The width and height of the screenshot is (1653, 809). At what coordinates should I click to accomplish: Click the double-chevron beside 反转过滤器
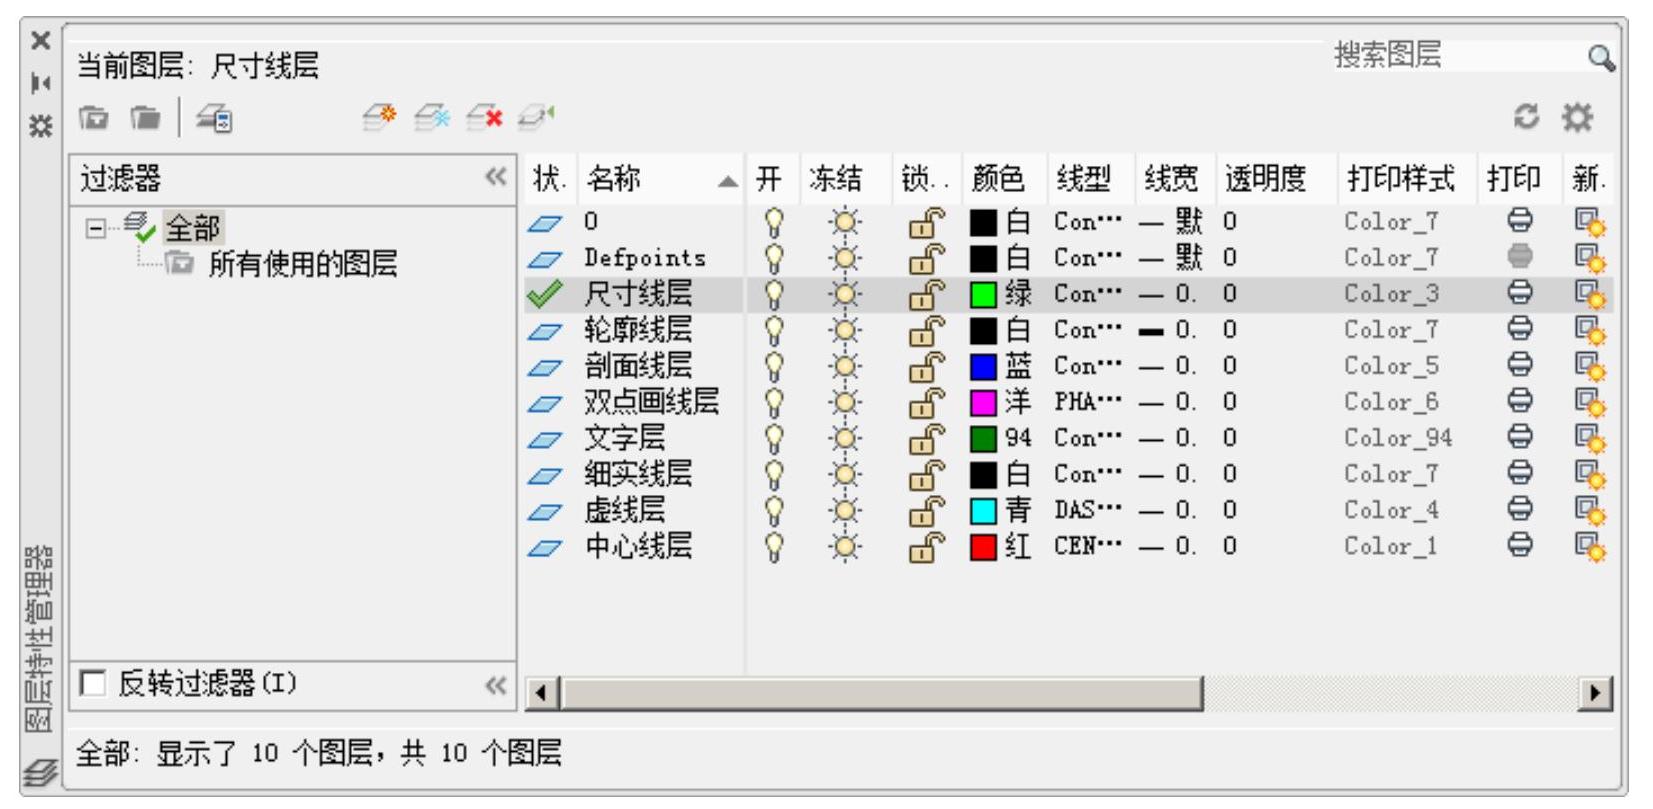coord(496,685)
